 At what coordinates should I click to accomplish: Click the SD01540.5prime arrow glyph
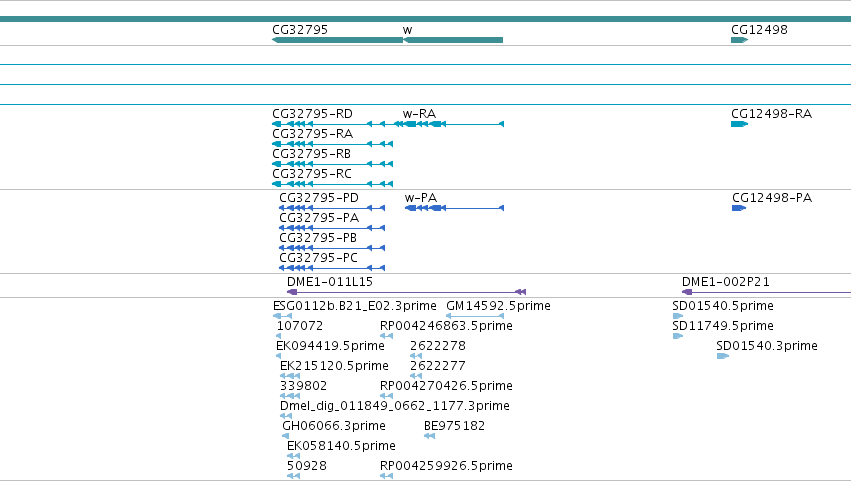pos(677,316)
